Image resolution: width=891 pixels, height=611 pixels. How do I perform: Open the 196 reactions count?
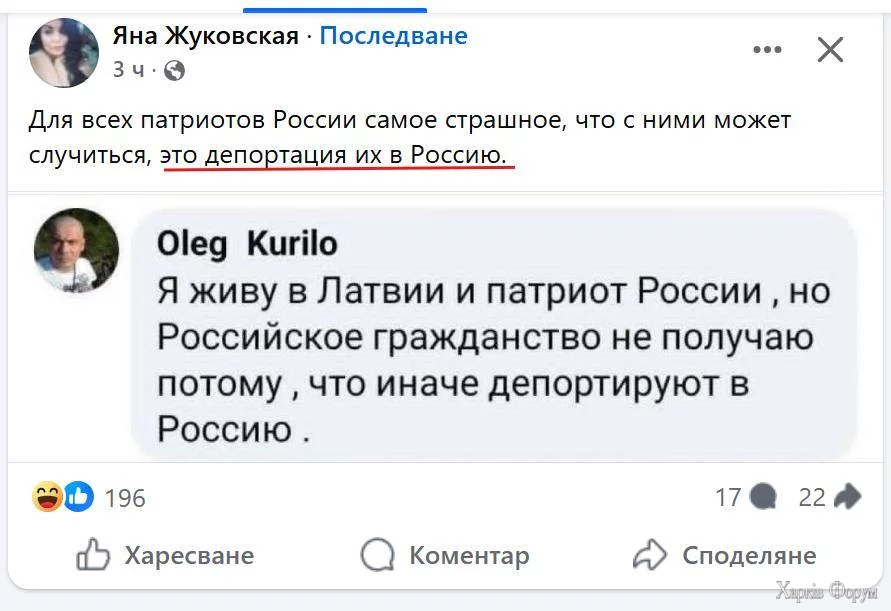pyautogui.click(x=125, y=497)
